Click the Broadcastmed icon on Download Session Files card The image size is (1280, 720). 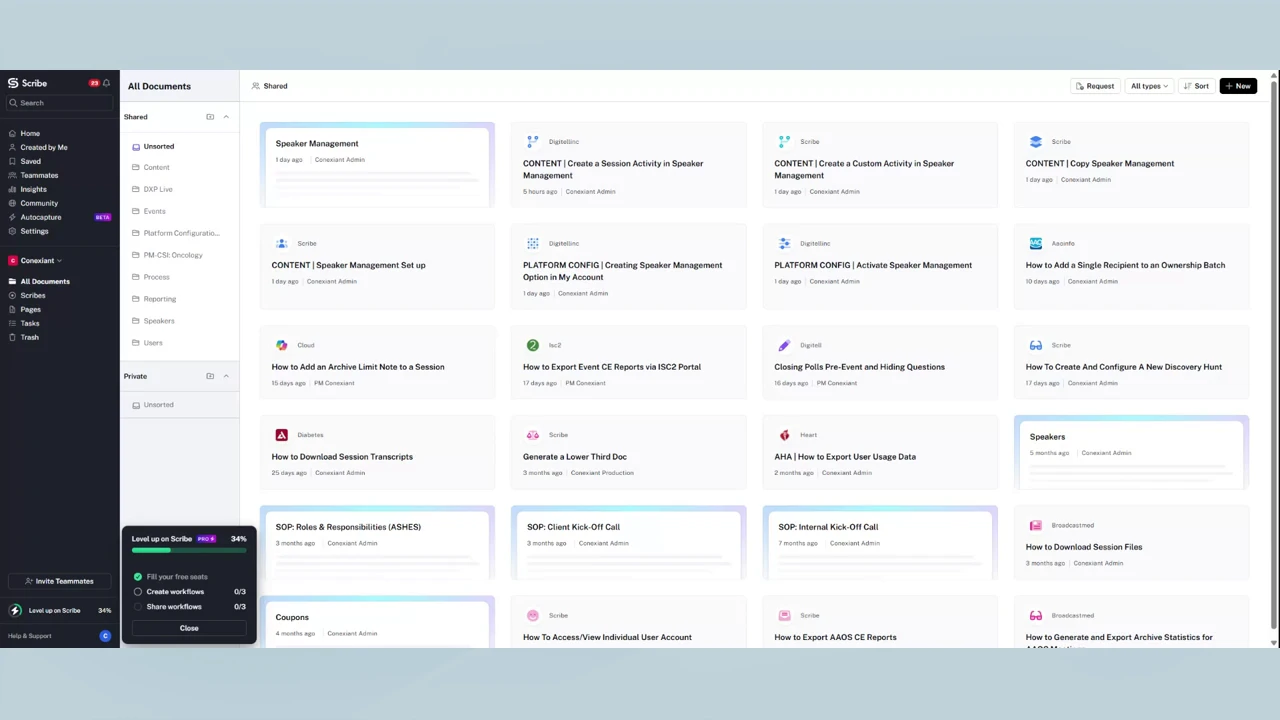tap(1035, 525)
